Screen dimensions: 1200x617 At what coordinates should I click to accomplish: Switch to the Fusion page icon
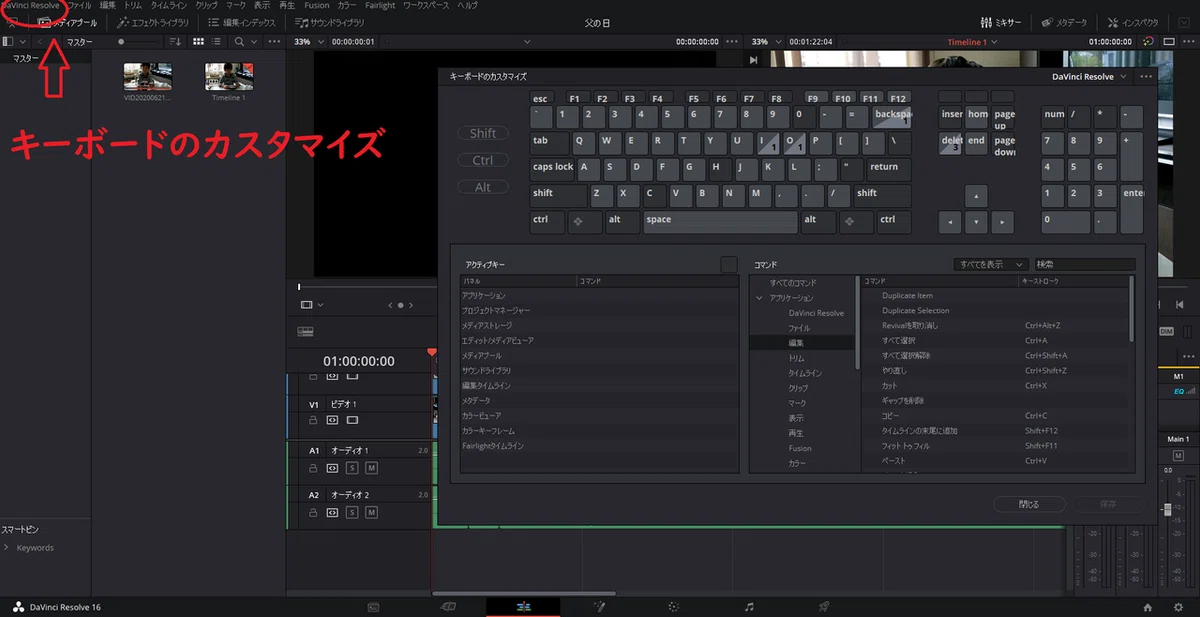point(599,606)
